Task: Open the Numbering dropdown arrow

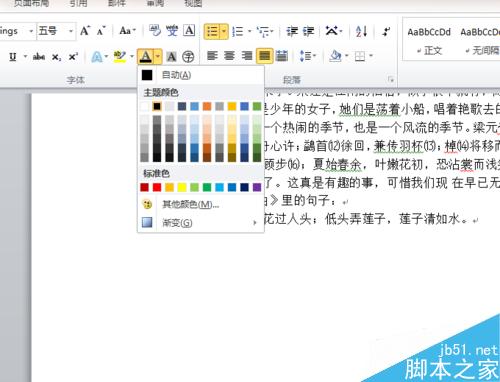Action: [x=249, y=32]
